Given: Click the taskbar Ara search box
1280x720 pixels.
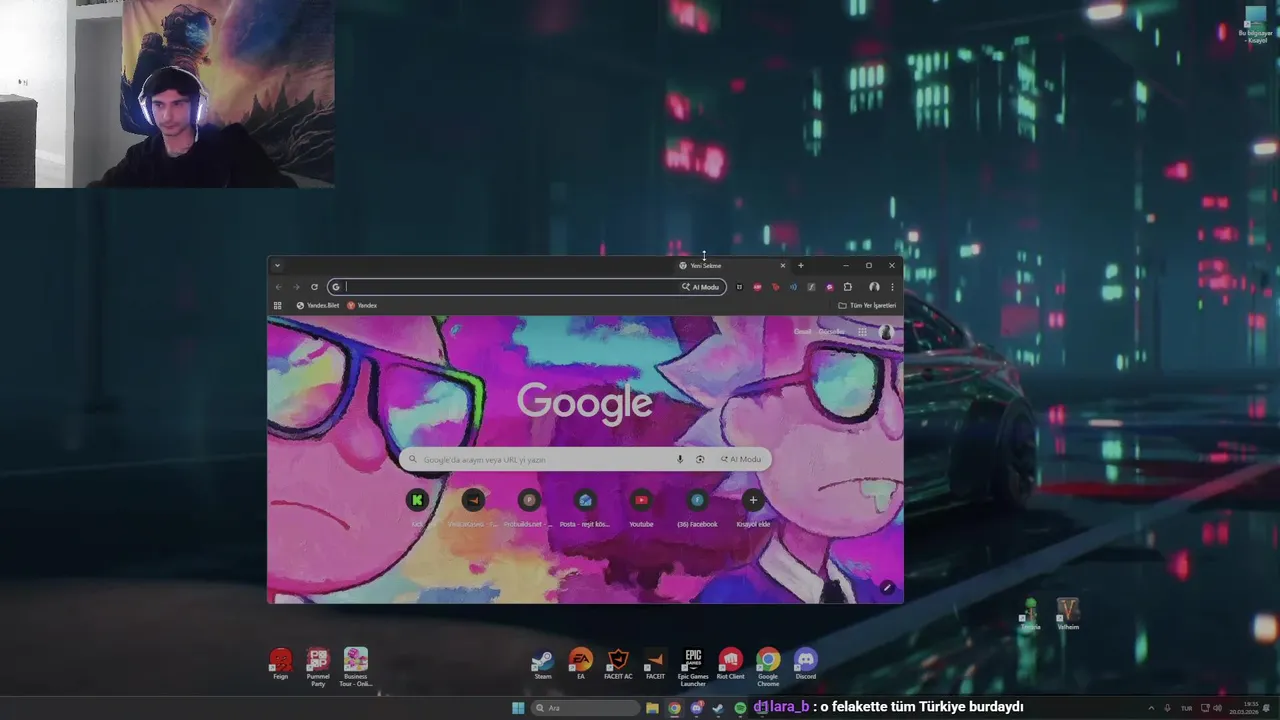Looking at the screenshot, I should pyautogui.click(x=585, y=708).
